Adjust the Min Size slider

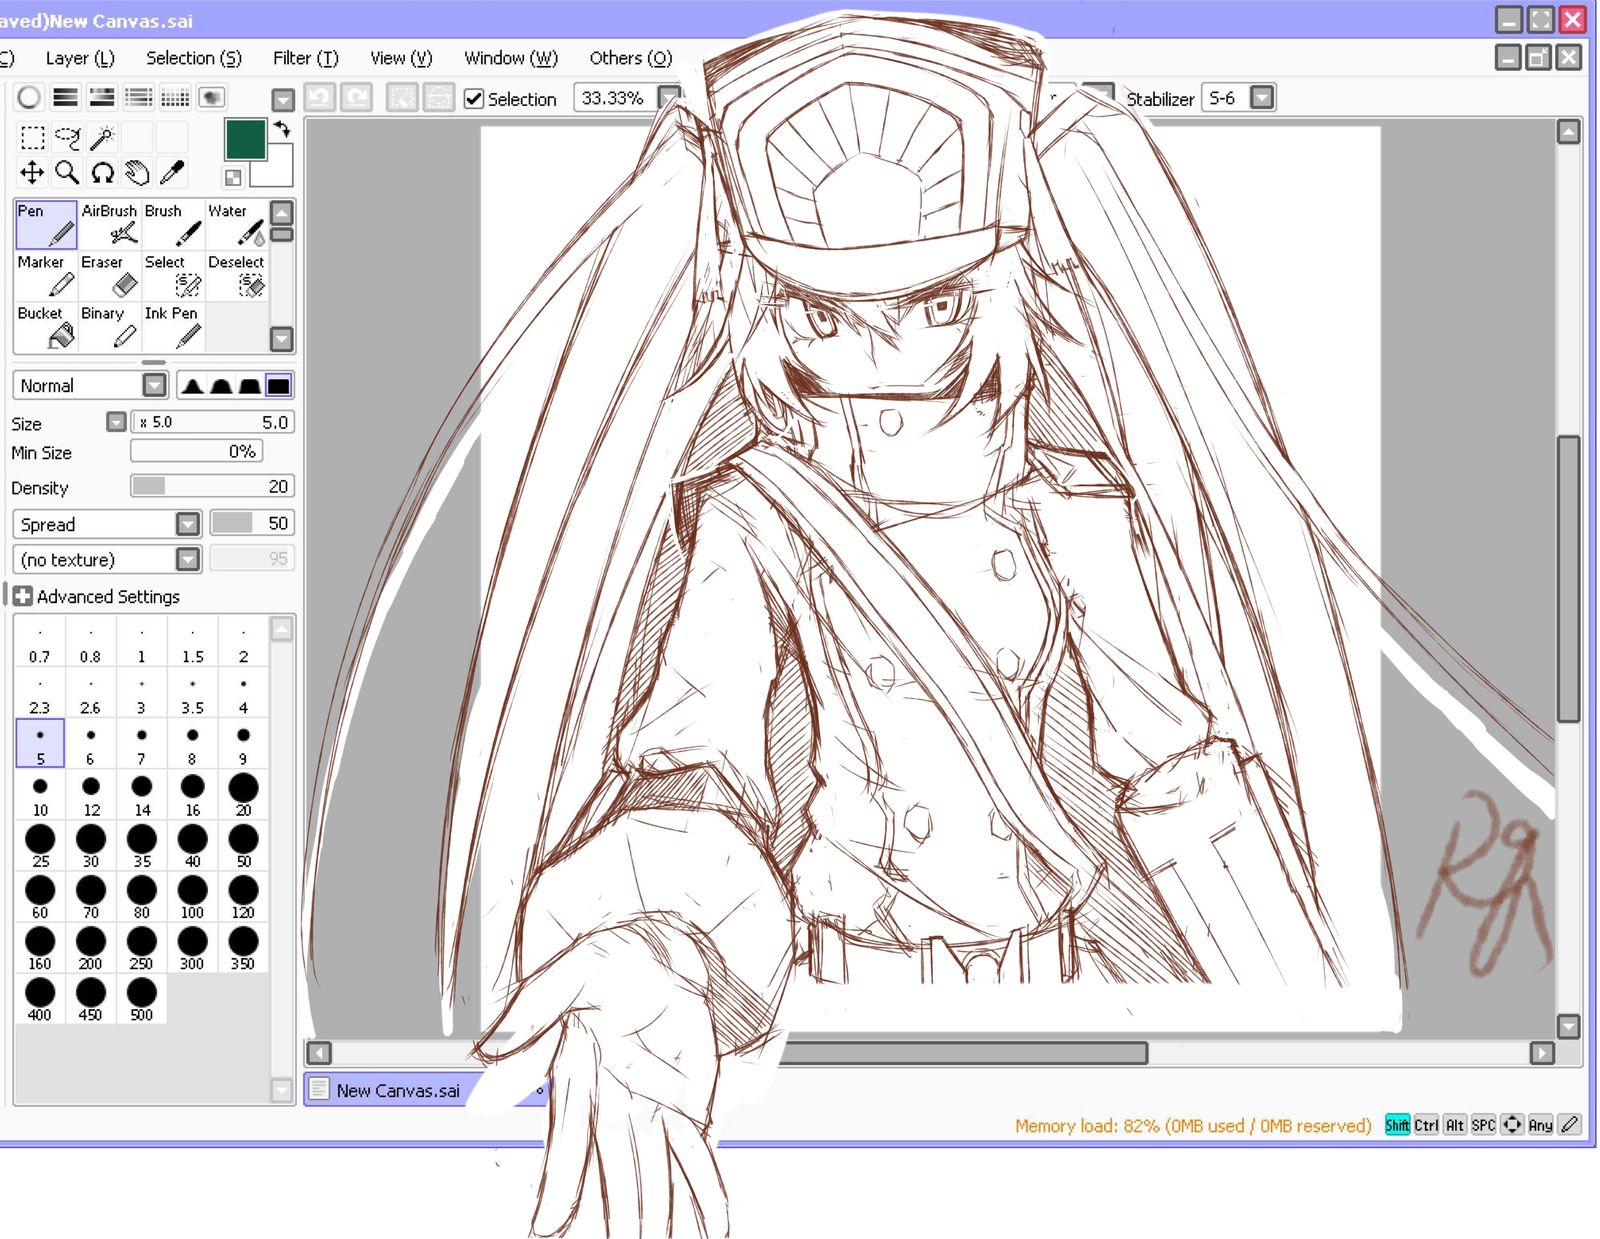196,451
